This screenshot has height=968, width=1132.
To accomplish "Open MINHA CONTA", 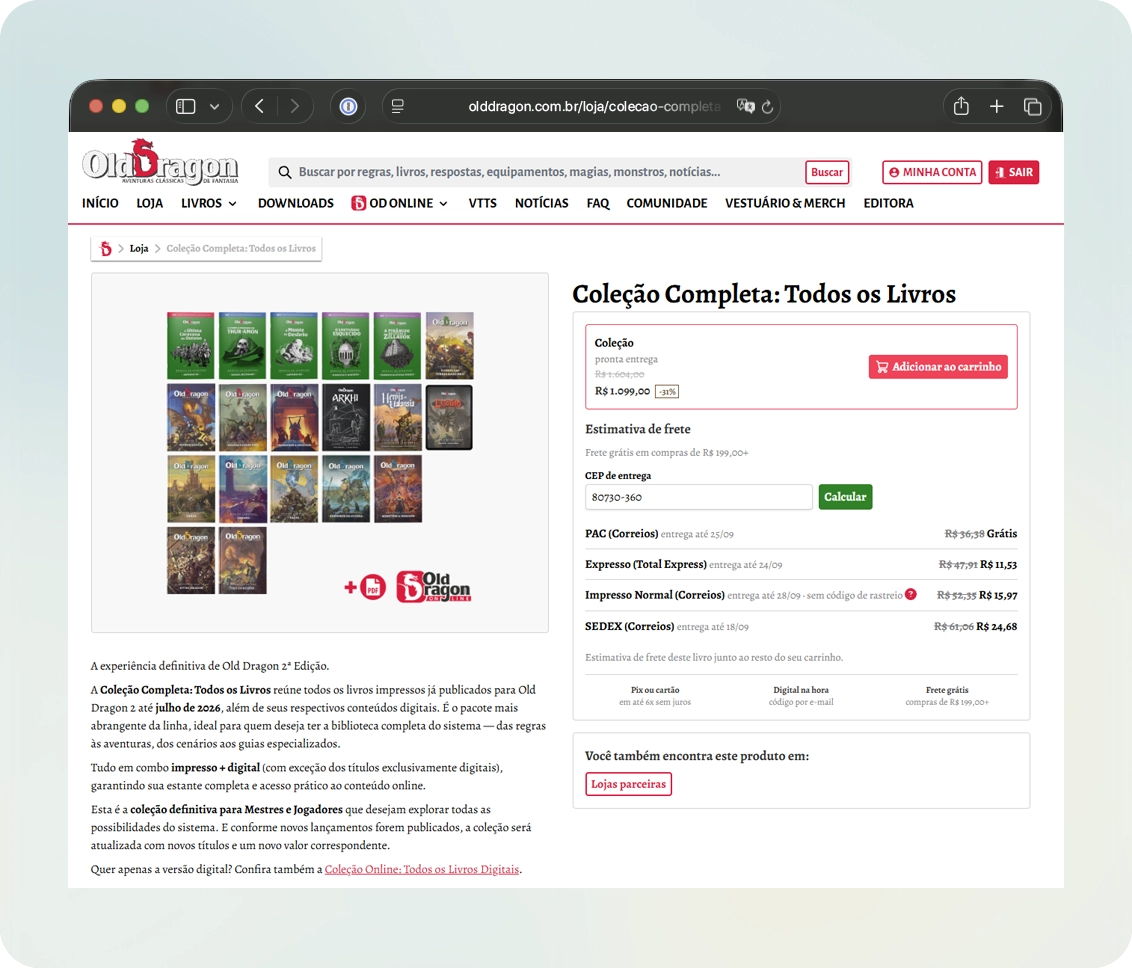I will click(x=932, y=173).
